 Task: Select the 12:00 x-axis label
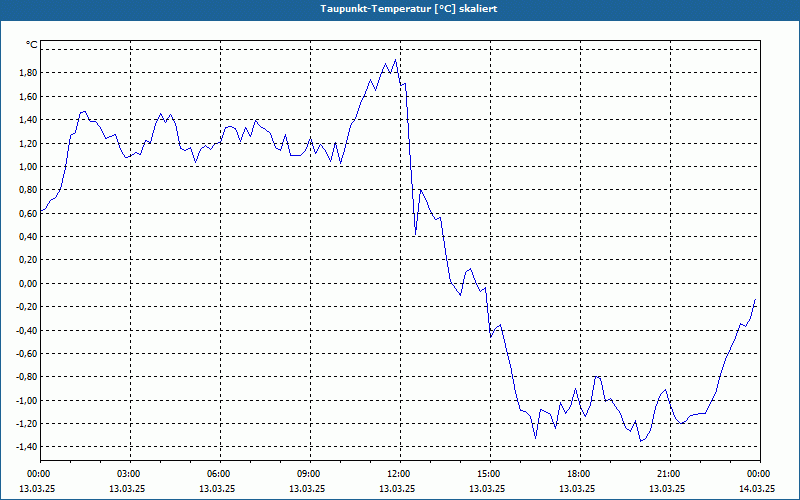point(401,474)
